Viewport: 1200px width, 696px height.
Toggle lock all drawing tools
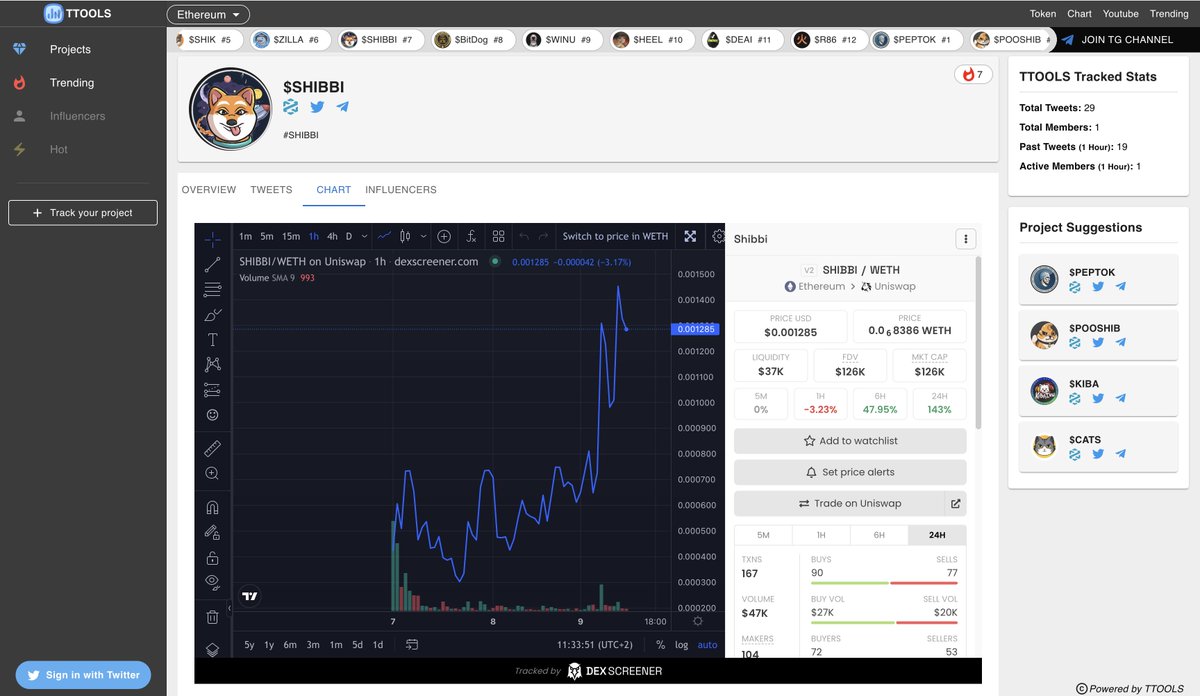212,558
